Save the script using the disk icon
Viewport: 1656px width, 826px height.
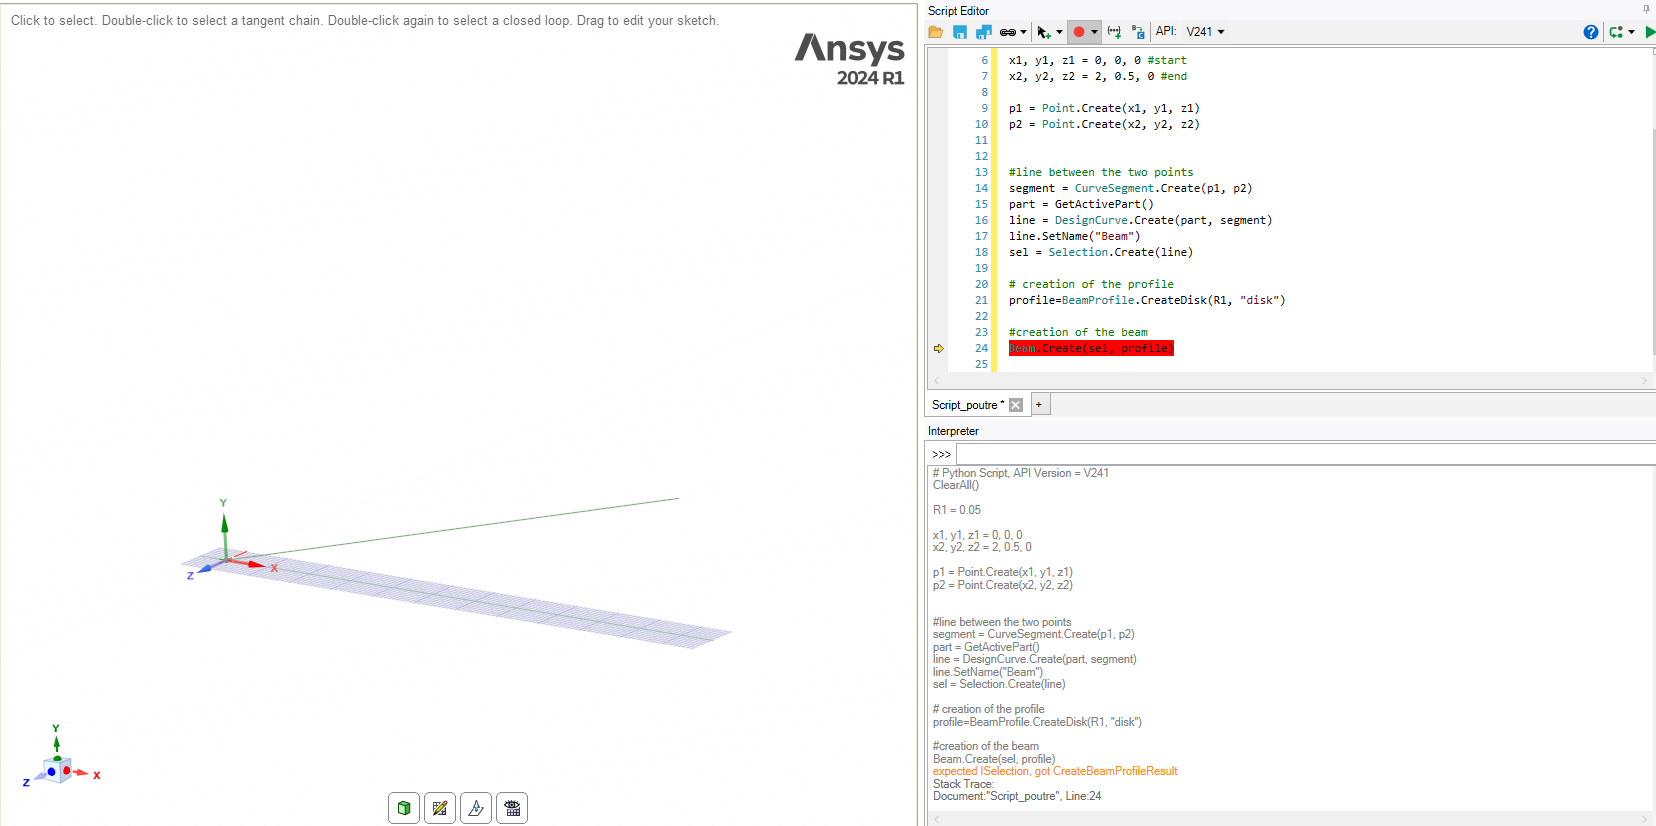960,32
